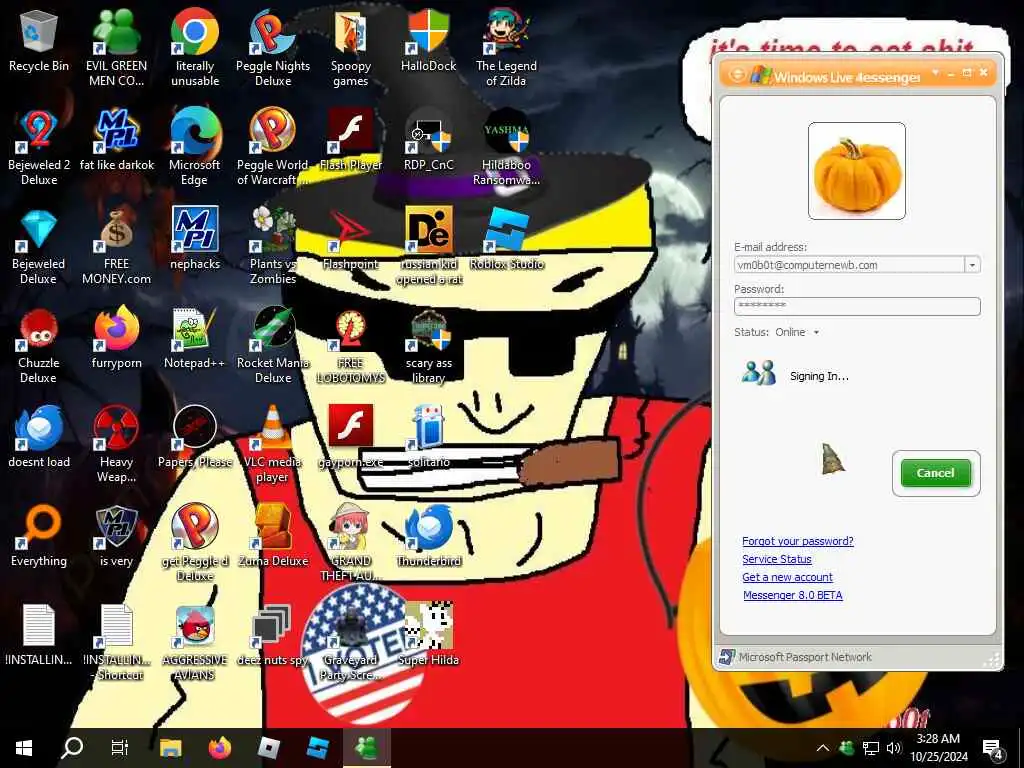Image resolution: width=1024 pixels, height=768 pixels.
Task: Open the volume tray icon
Action: point(893,748)
